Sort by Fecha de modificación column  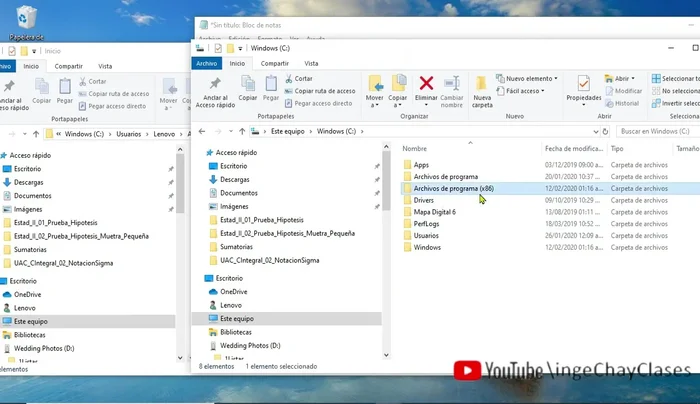(574, 149)
